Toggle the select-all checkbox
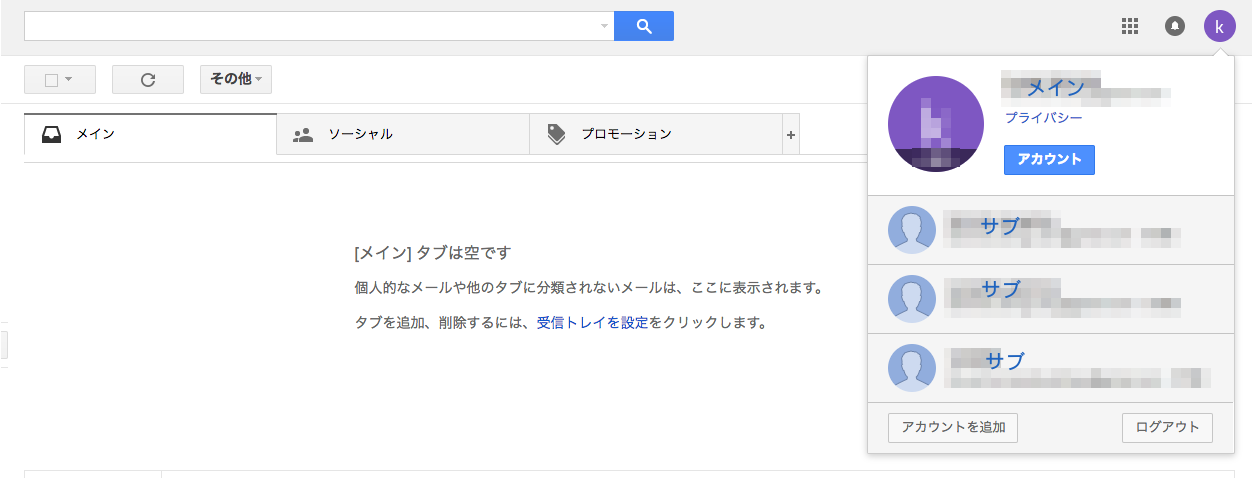Screen dimensions: 1252x478 tap(52, 80)
